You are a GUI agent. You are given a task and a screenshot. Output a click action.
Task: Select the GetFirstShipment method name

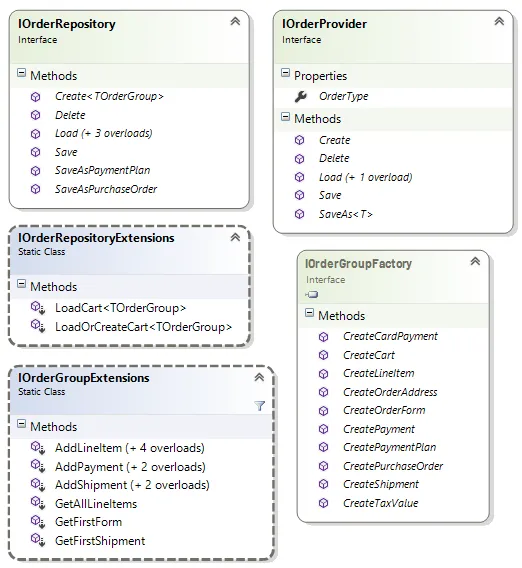click(100, 541)
